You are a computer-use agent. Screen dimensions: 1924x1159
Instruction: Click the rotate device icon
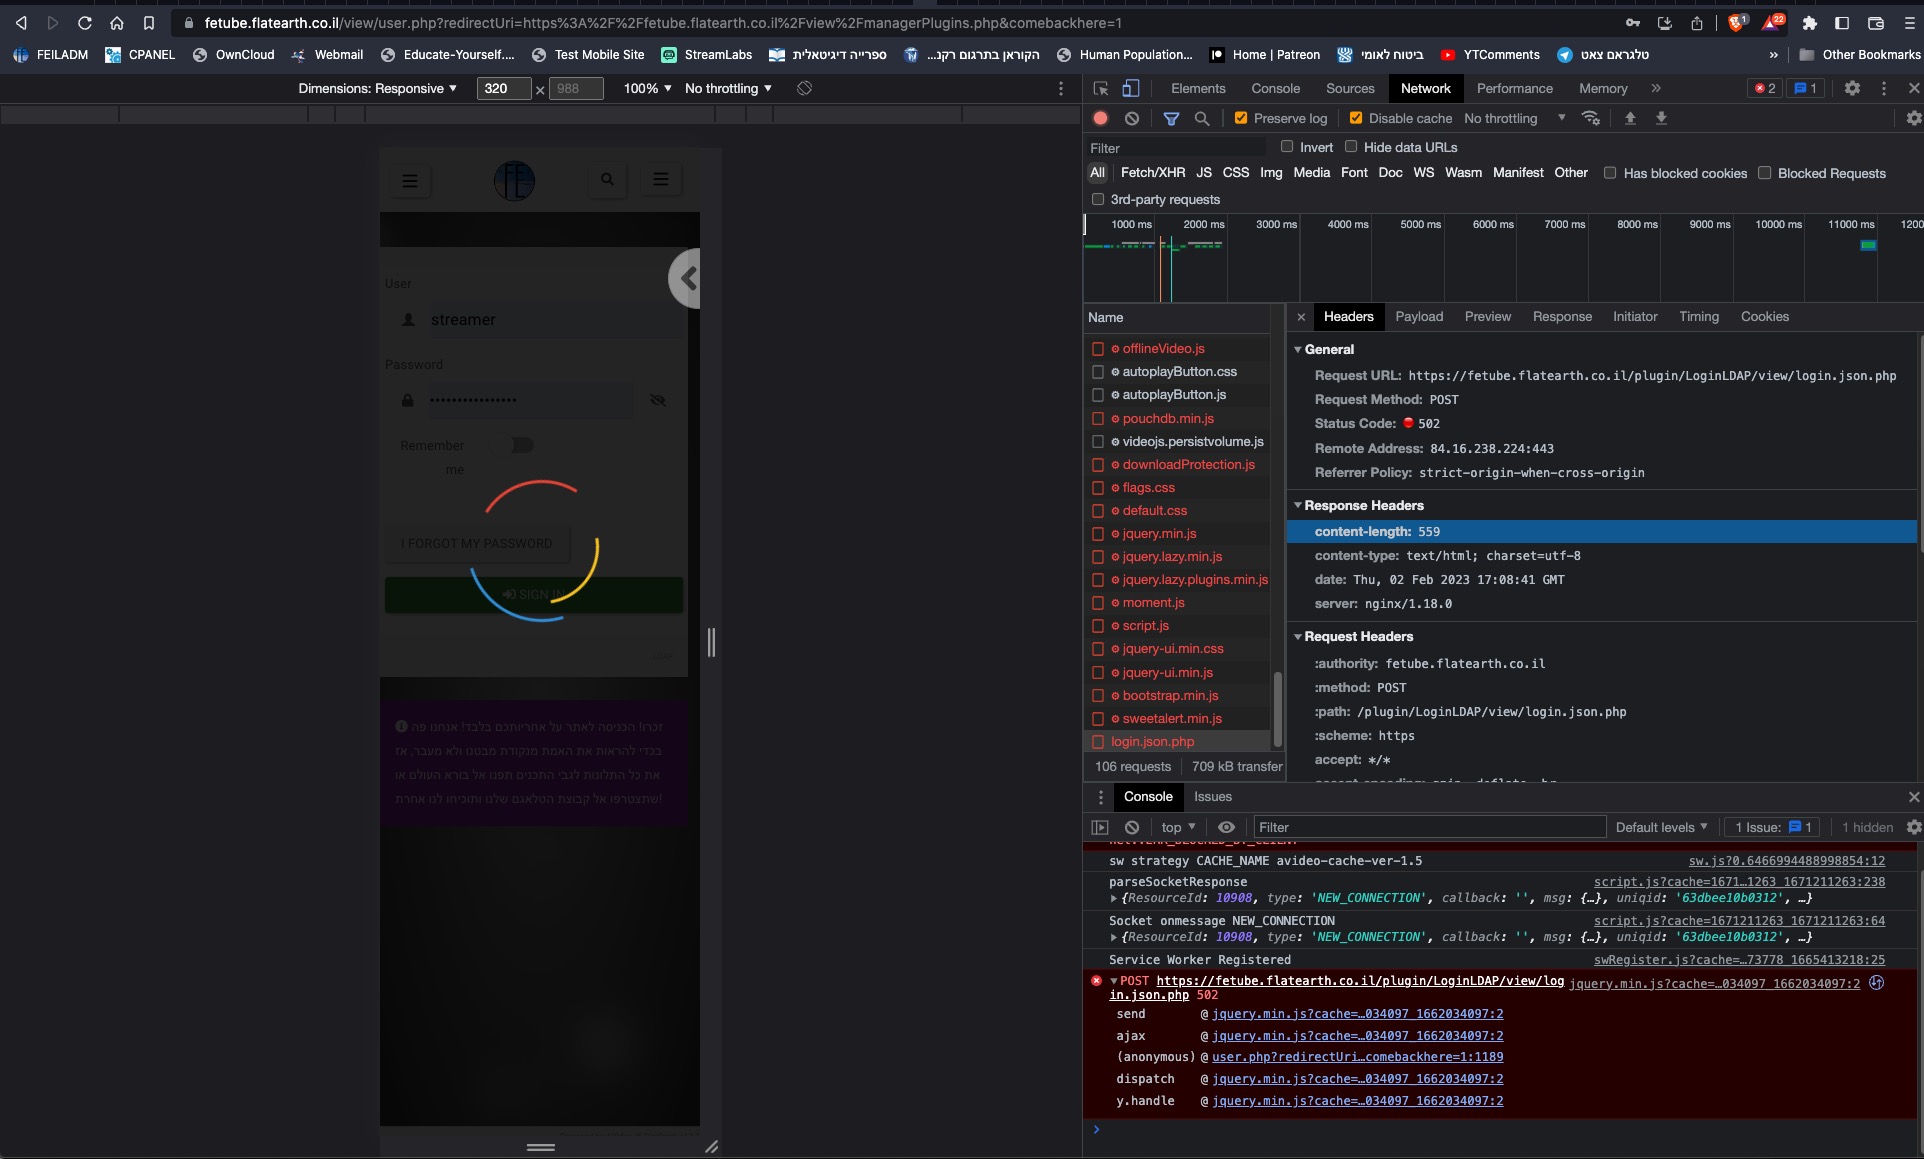804,88
